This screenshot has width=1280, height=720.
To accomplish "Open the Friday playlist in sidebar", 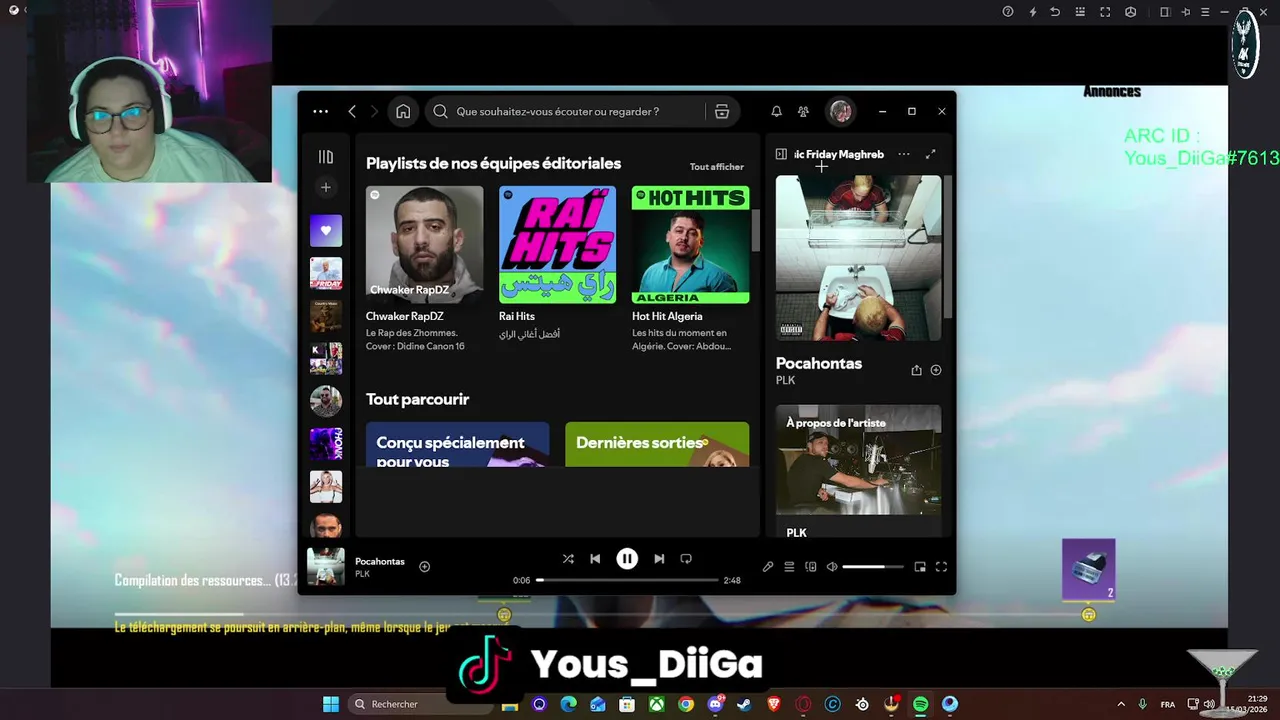I will point(326,273).
